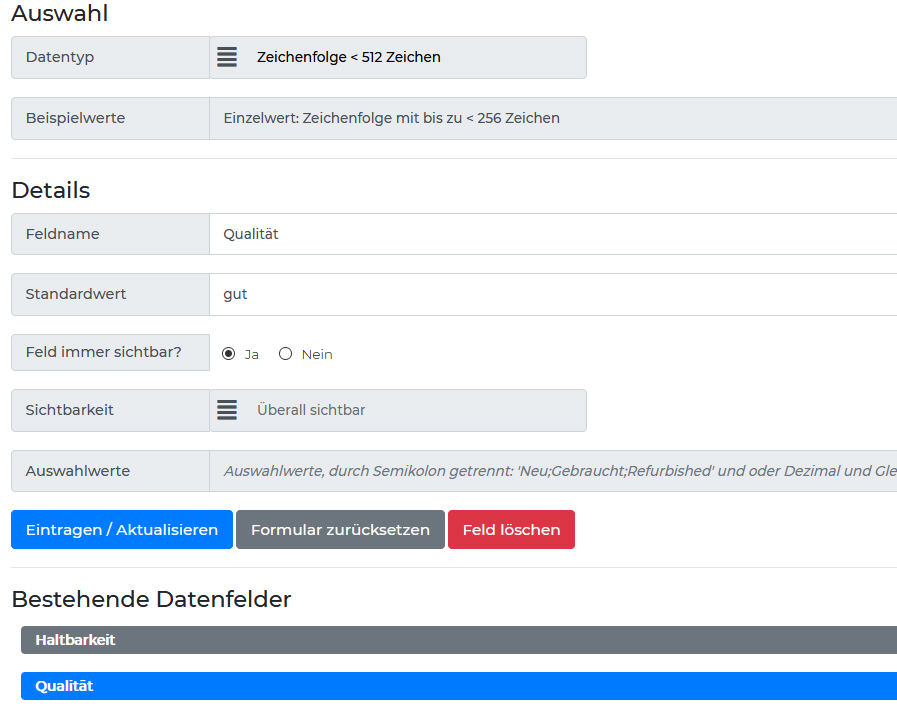
Task: Select the Qualität entry in existing fields
Action: [458, 686]
